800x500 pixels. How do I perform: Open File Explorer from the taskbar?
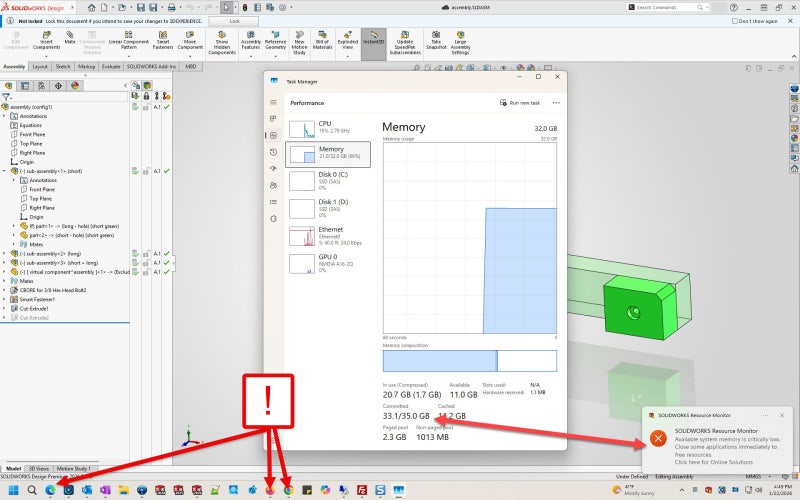coord(123,490)
